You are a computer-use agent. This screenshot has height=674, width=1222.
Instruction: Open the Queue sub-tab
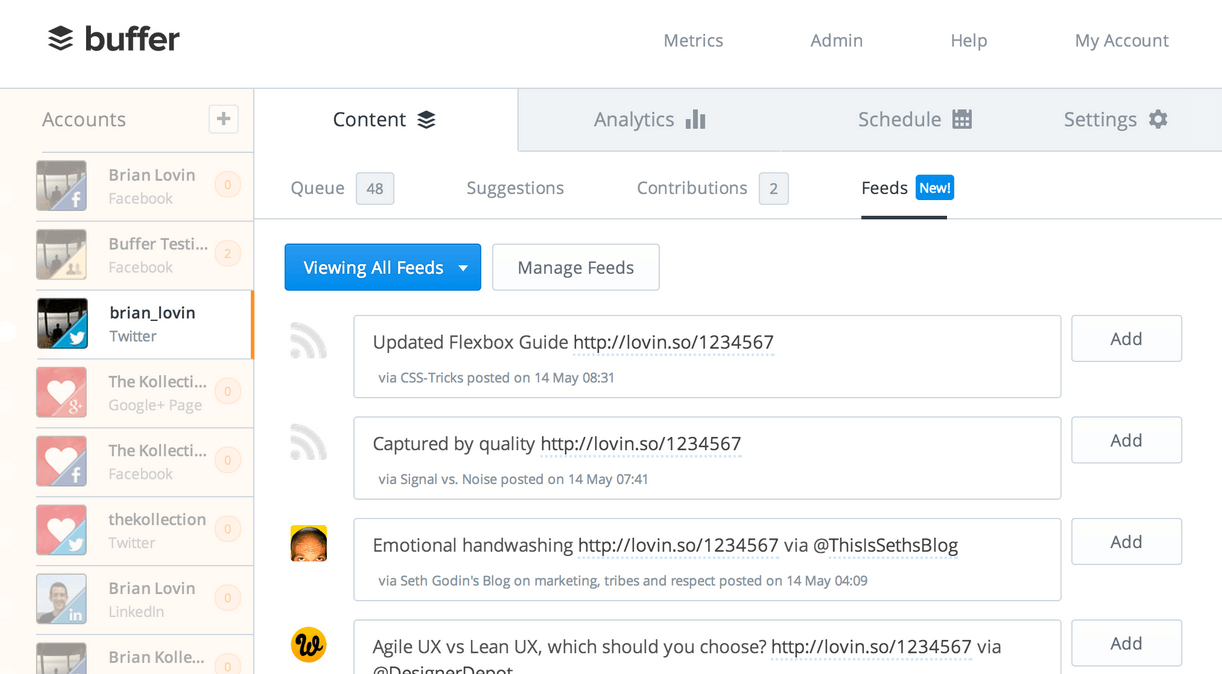click(317, 188)
